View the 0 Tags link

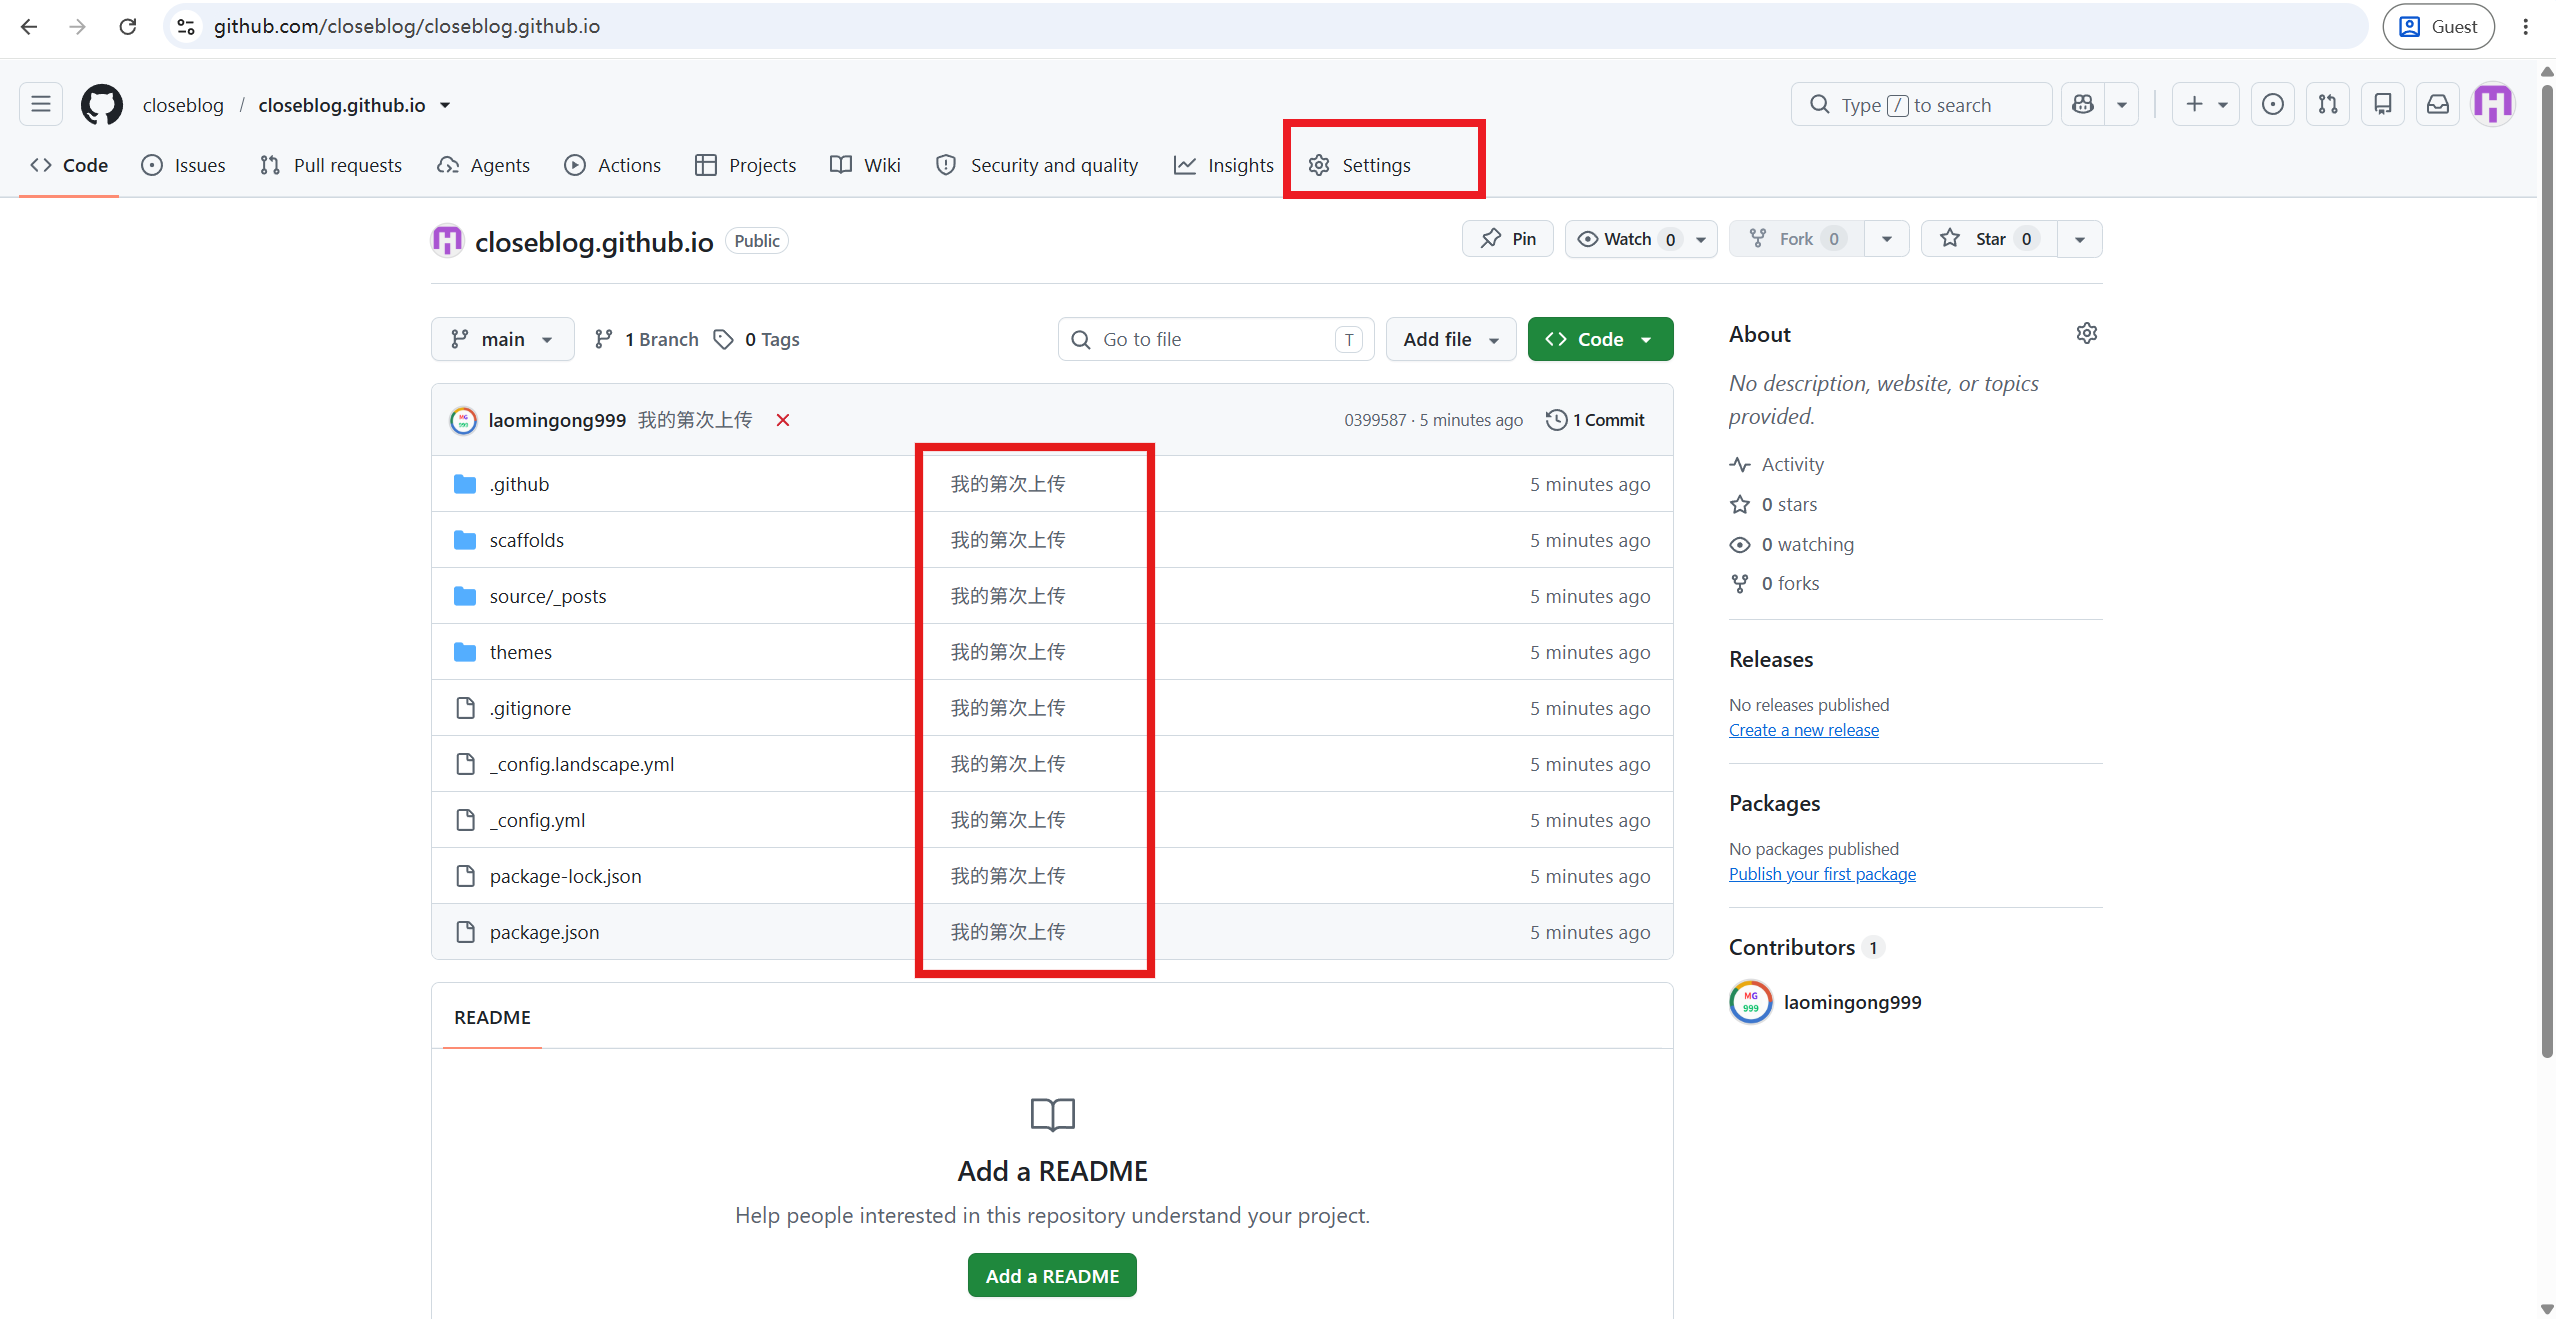click(x=757, y=339)
